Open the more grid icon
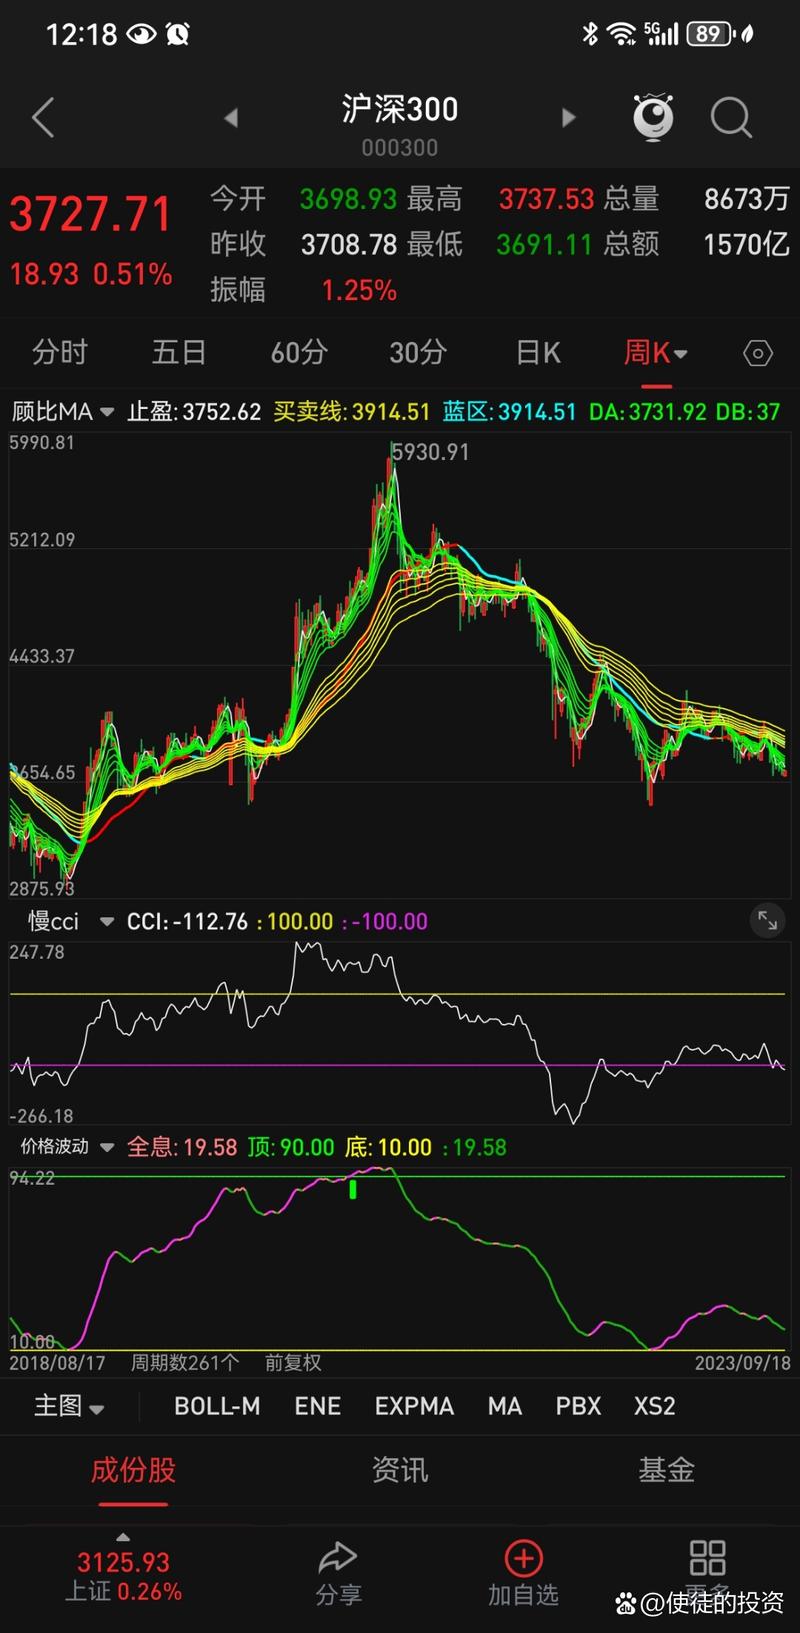The image size is (800, 1633). 707,1558
